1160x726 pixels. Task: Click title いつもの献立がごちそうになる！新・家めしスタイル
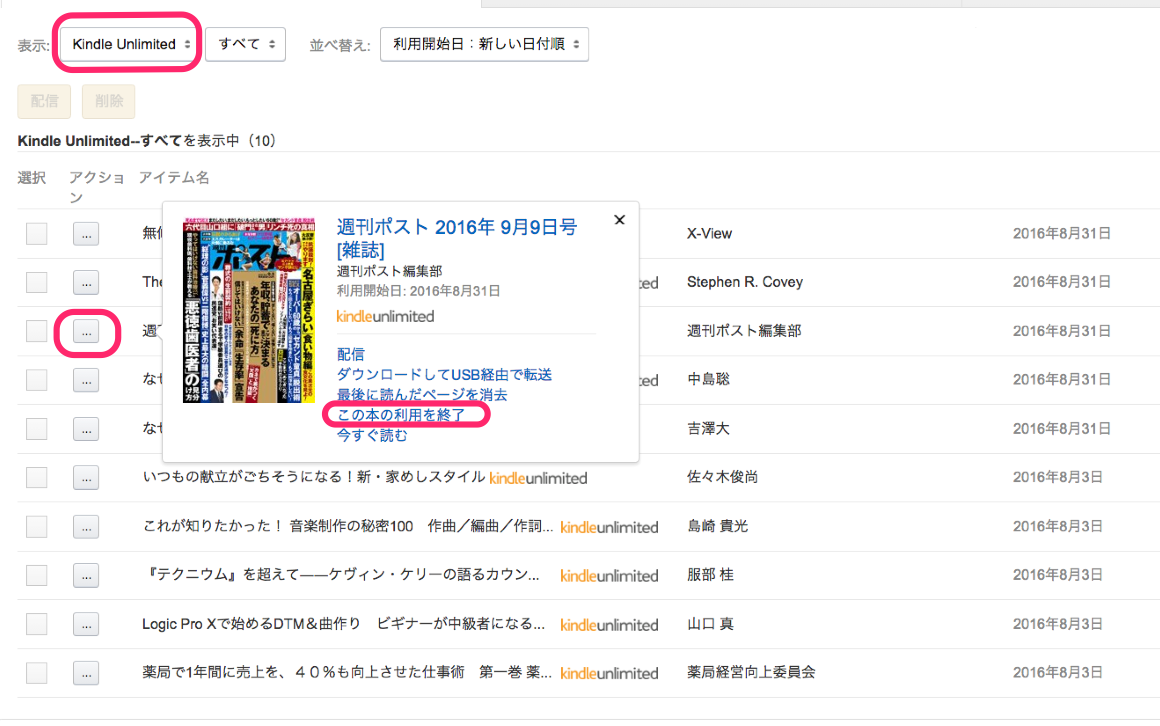pos(314,477)
